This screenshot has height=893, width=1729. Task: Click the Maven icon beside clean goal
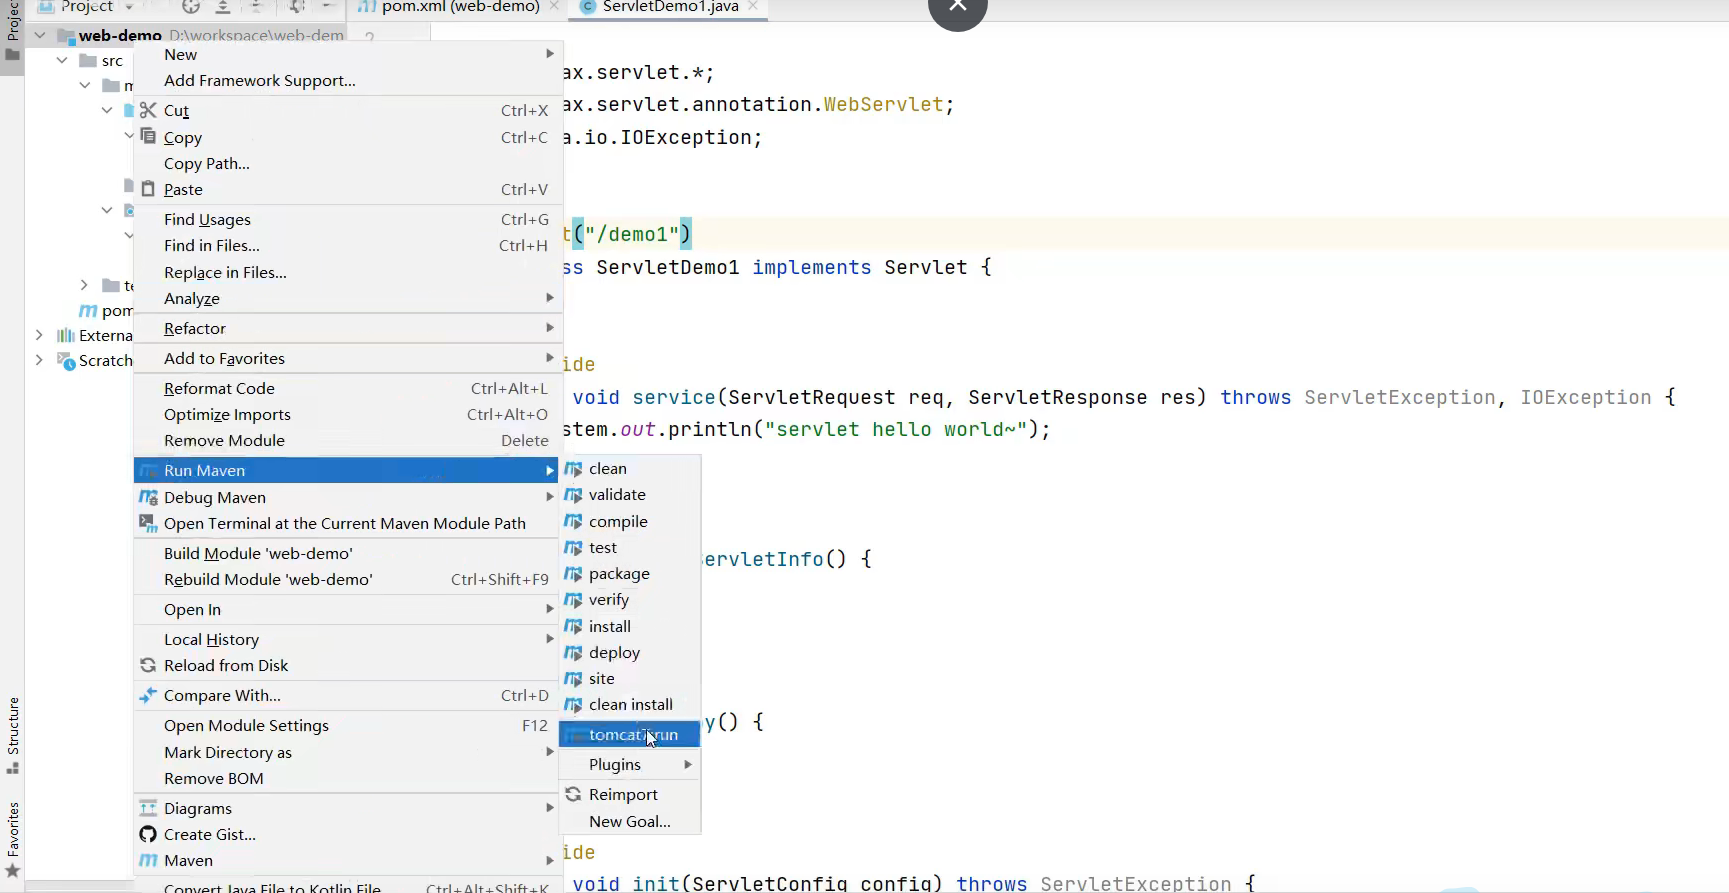pyautogui.click(x=573, y=468)
